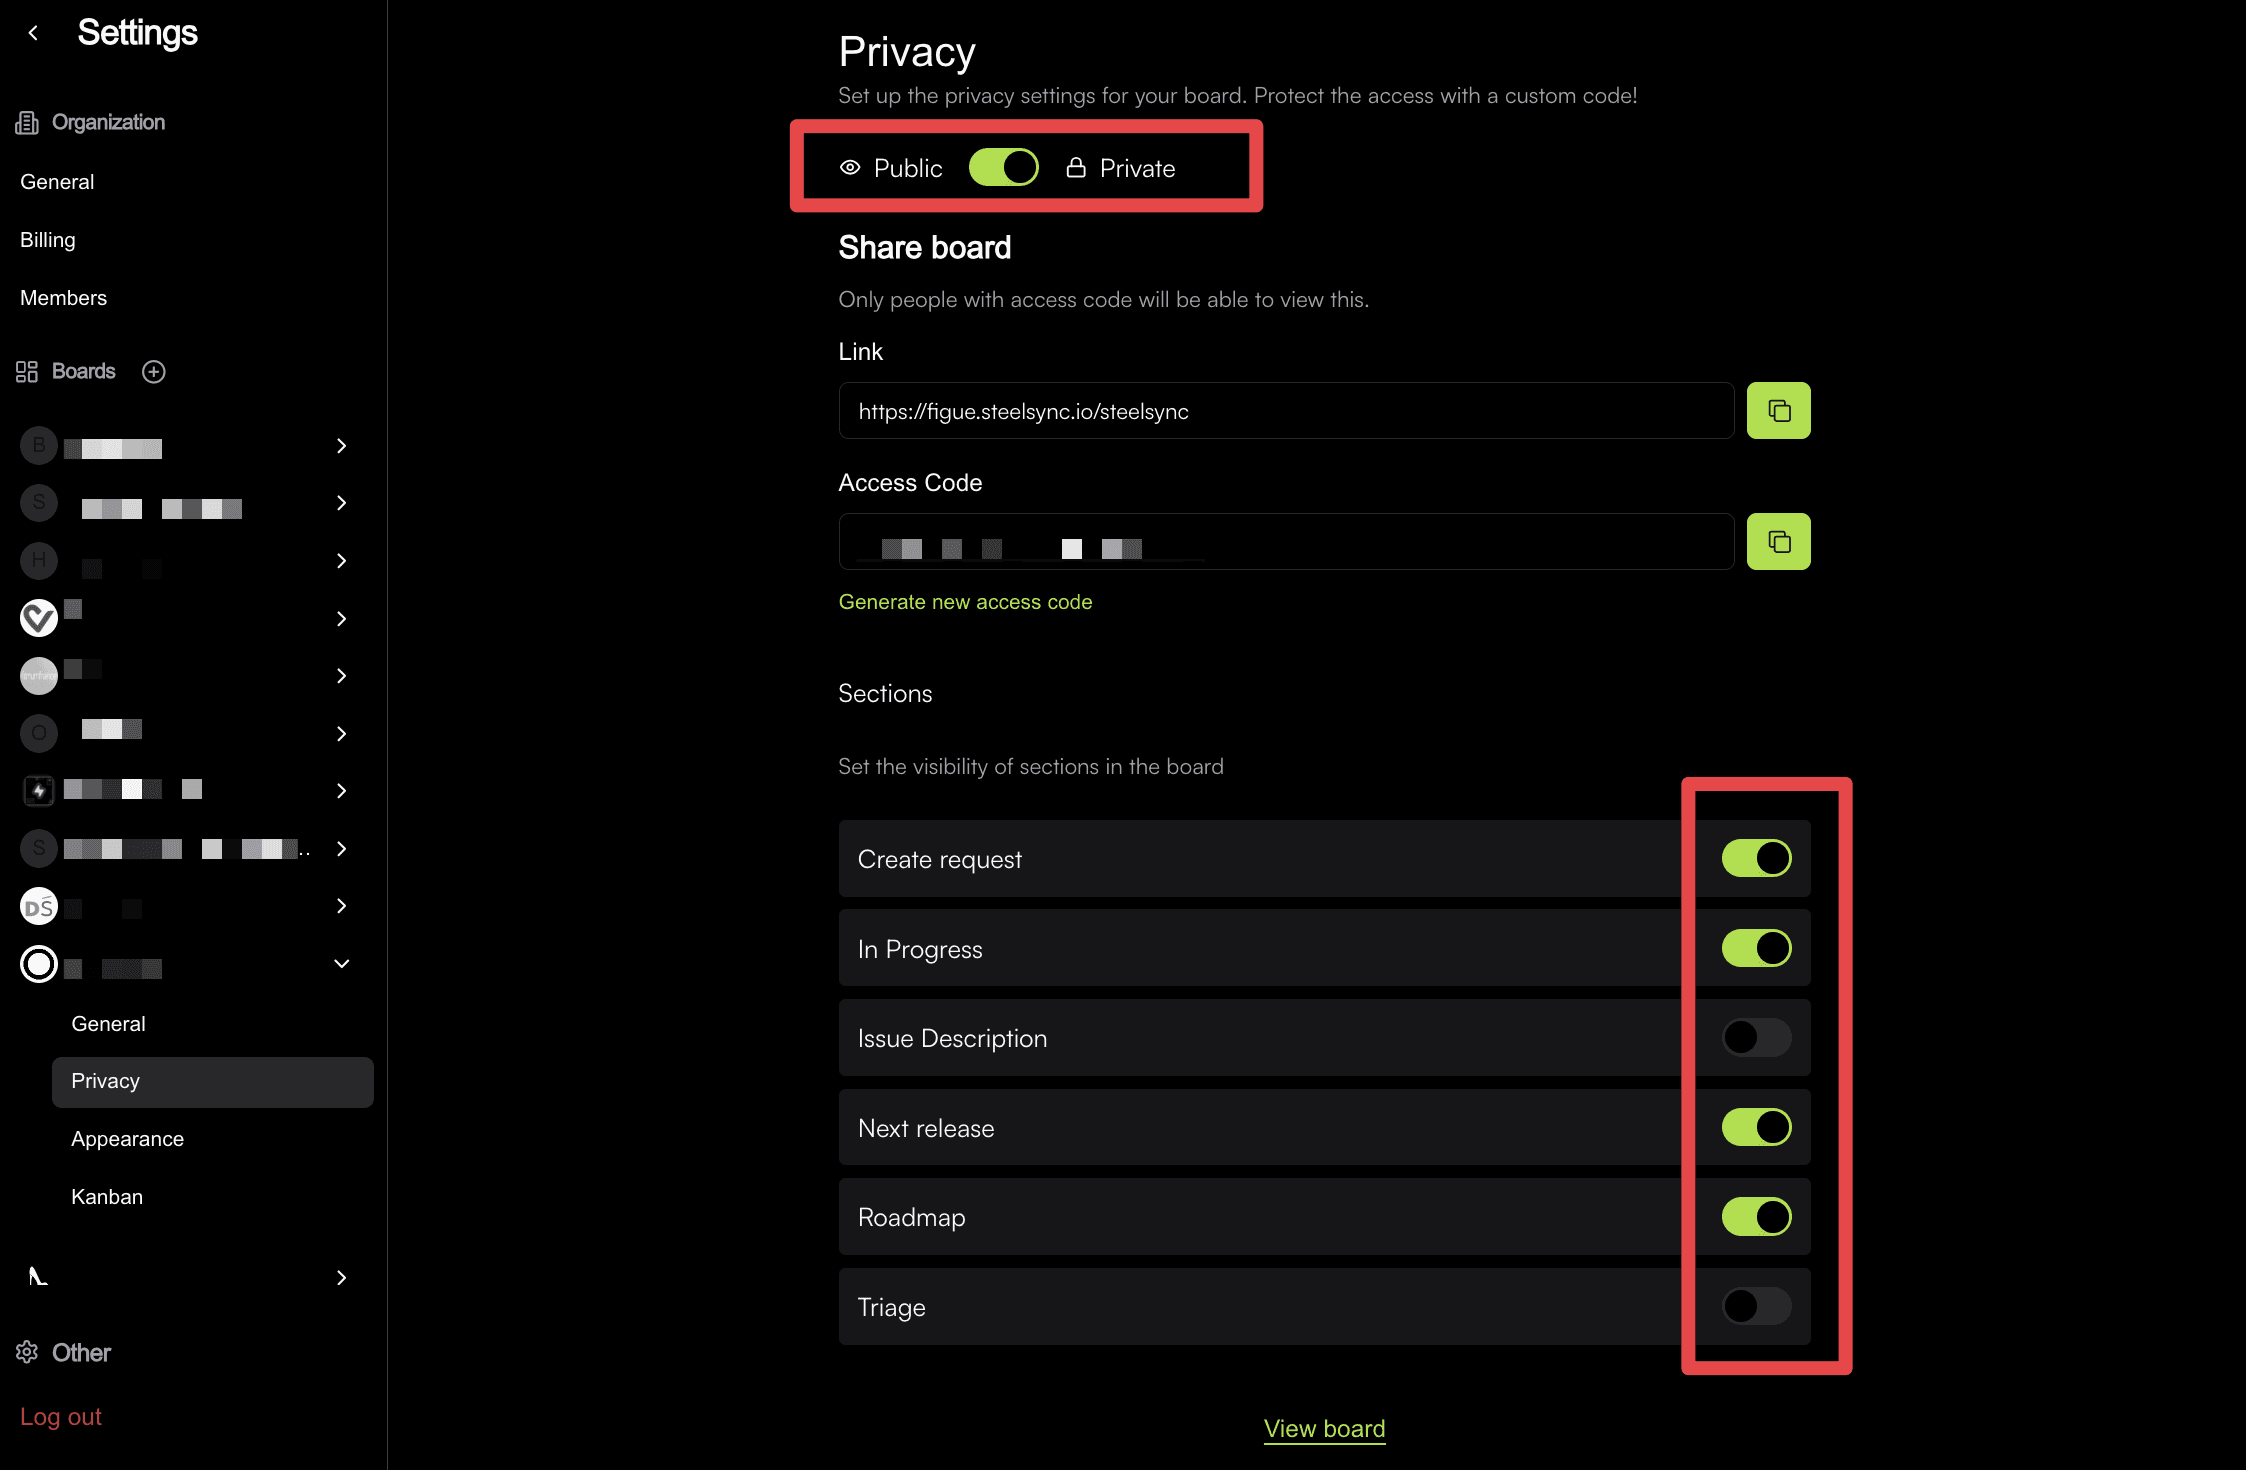
Task: Collapse the currently expanded board in sidebar
Action: pyautogui.click(x=341, y=963)
